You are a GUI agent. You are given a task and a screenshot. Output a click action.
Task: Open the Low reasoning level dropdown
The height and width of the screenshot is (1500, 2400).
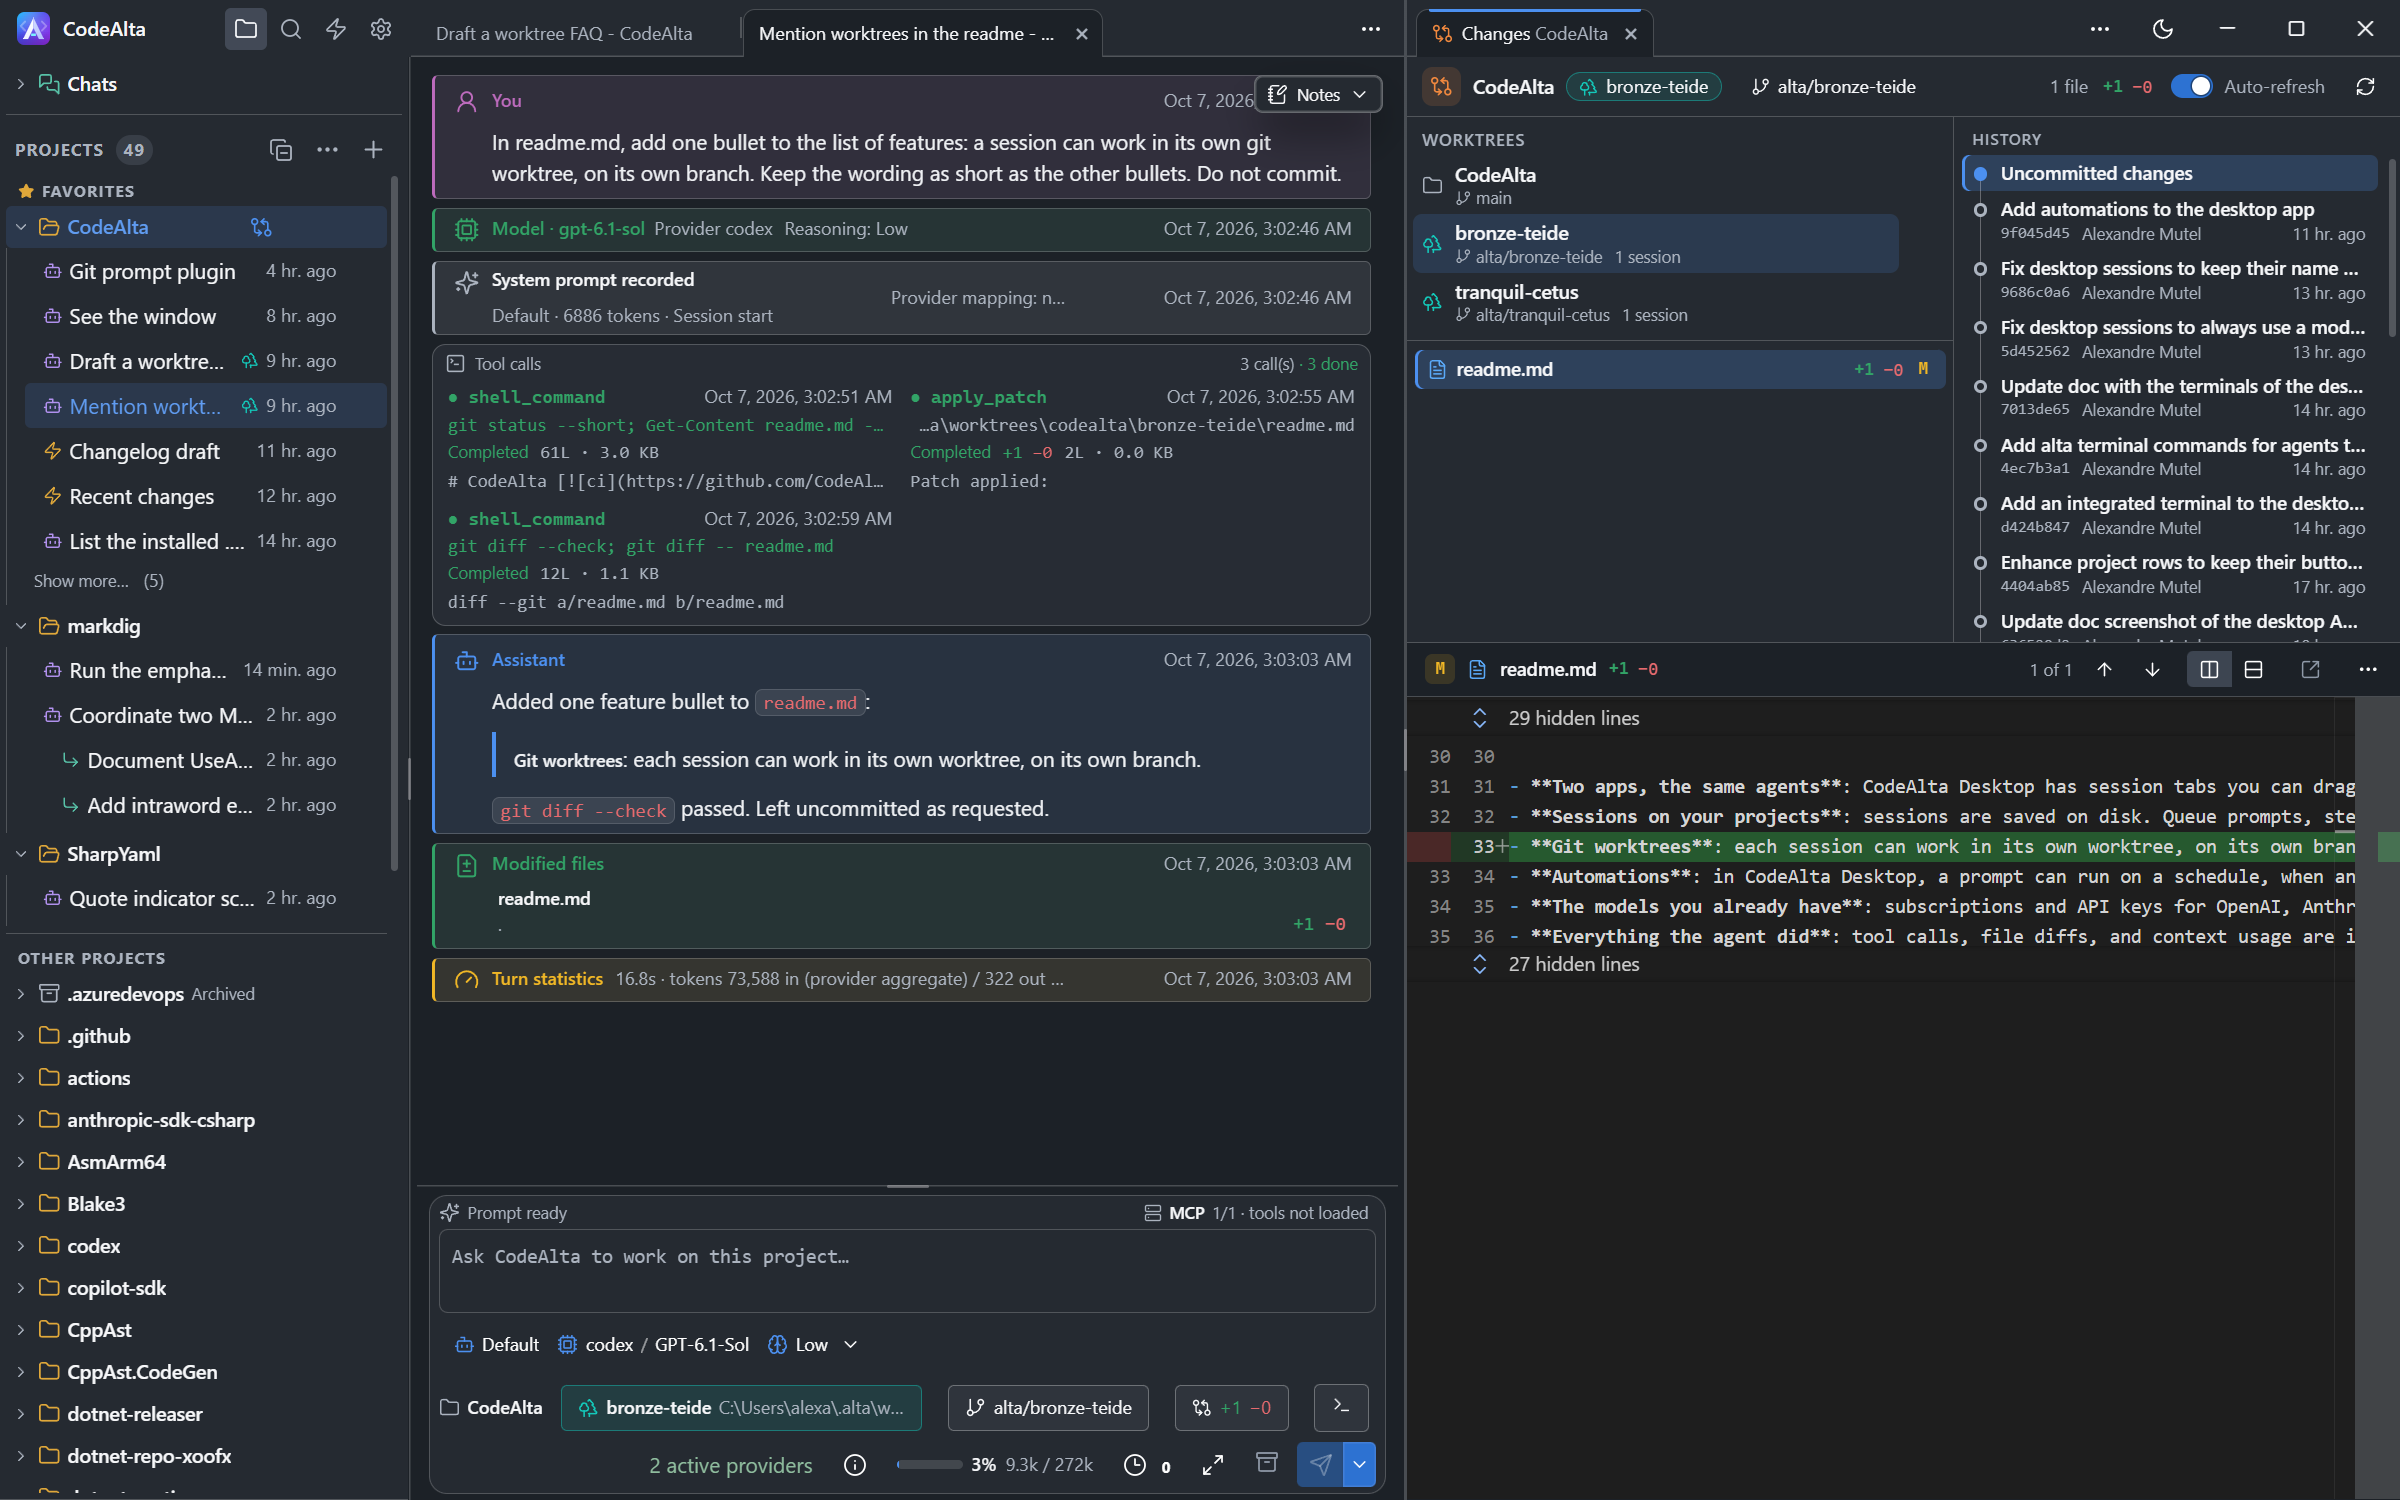point(813,1344)
